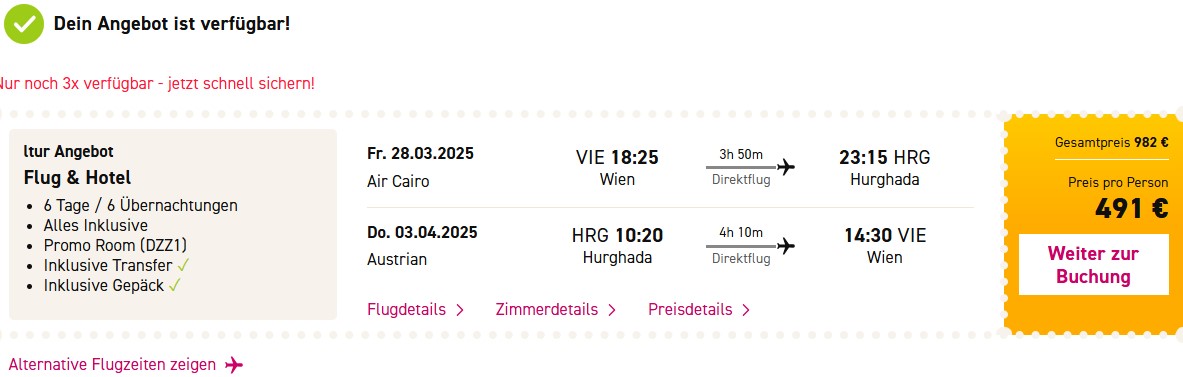Click the green check next to Inklusive Gepäck

pyautogui.click(x=174, y=286)
